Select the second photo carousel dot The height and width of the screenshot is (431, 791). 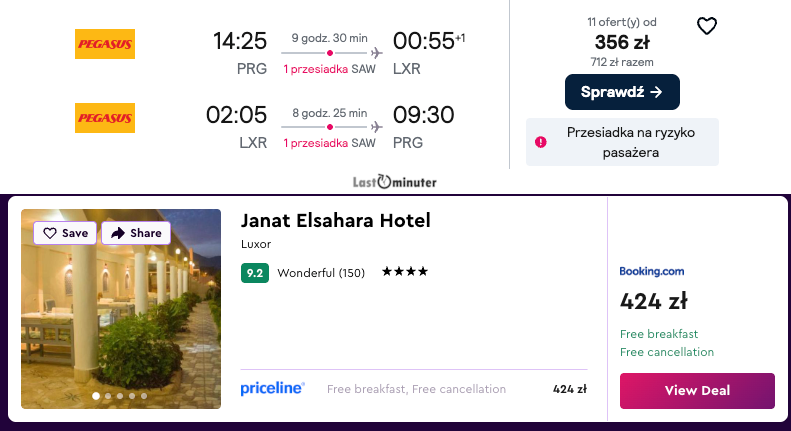108,396
